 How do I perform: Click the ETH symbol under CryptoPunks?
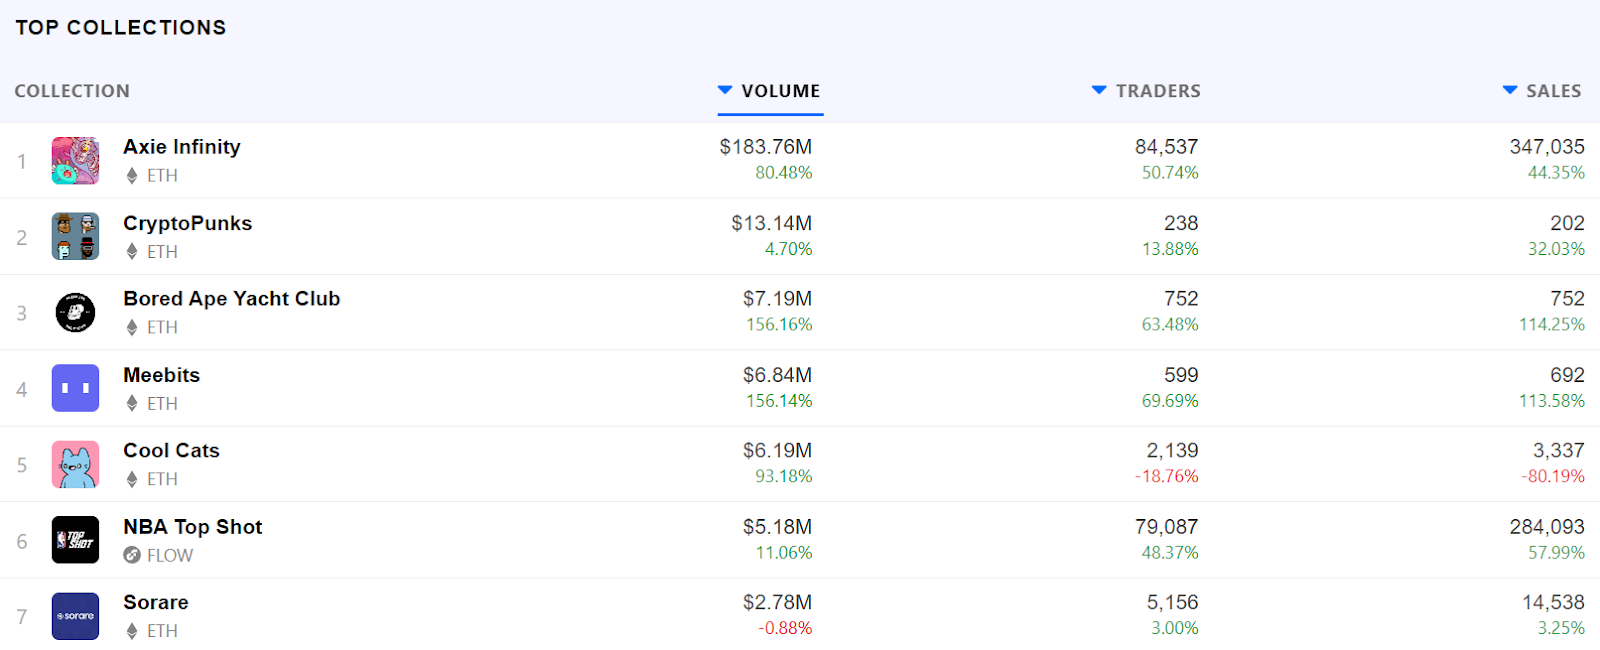[131, 252]
